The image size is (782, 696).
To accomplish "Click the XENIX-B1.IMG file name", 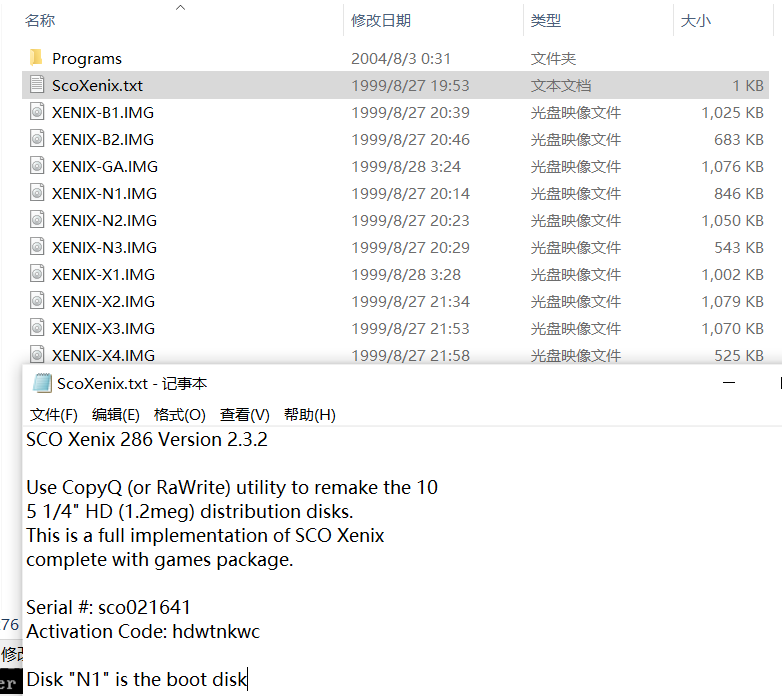I will [103, 112].
